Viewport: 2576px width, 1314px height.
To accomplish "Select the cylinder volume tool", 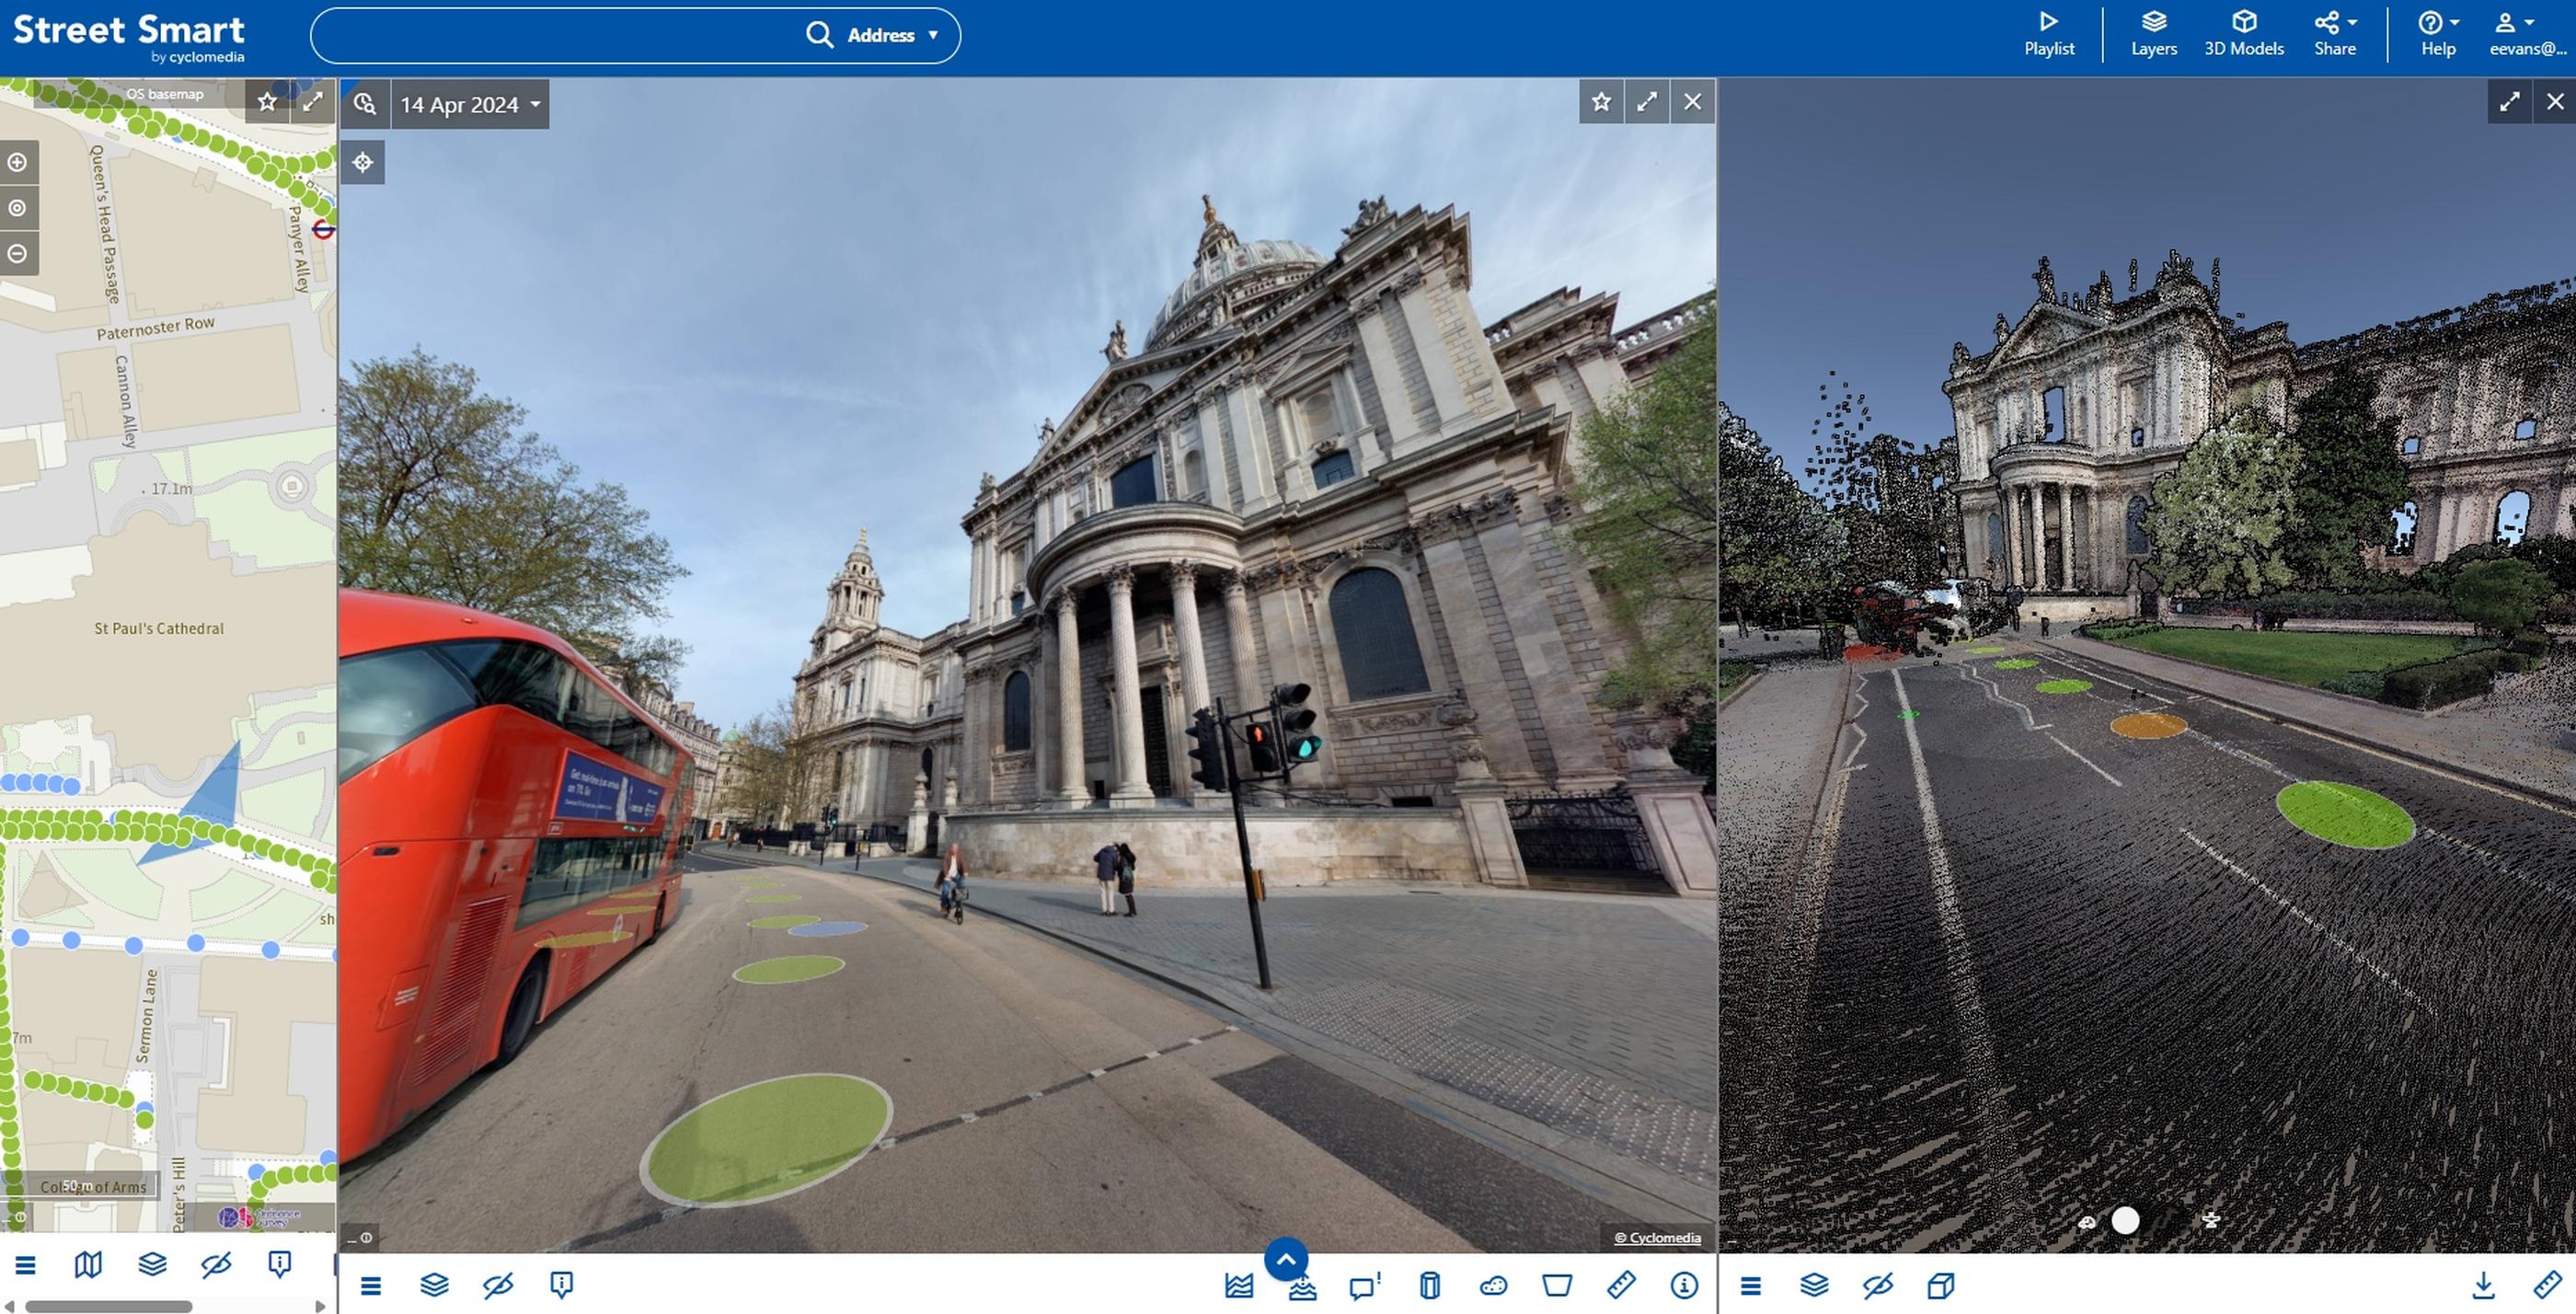I will point(1430,1285).
